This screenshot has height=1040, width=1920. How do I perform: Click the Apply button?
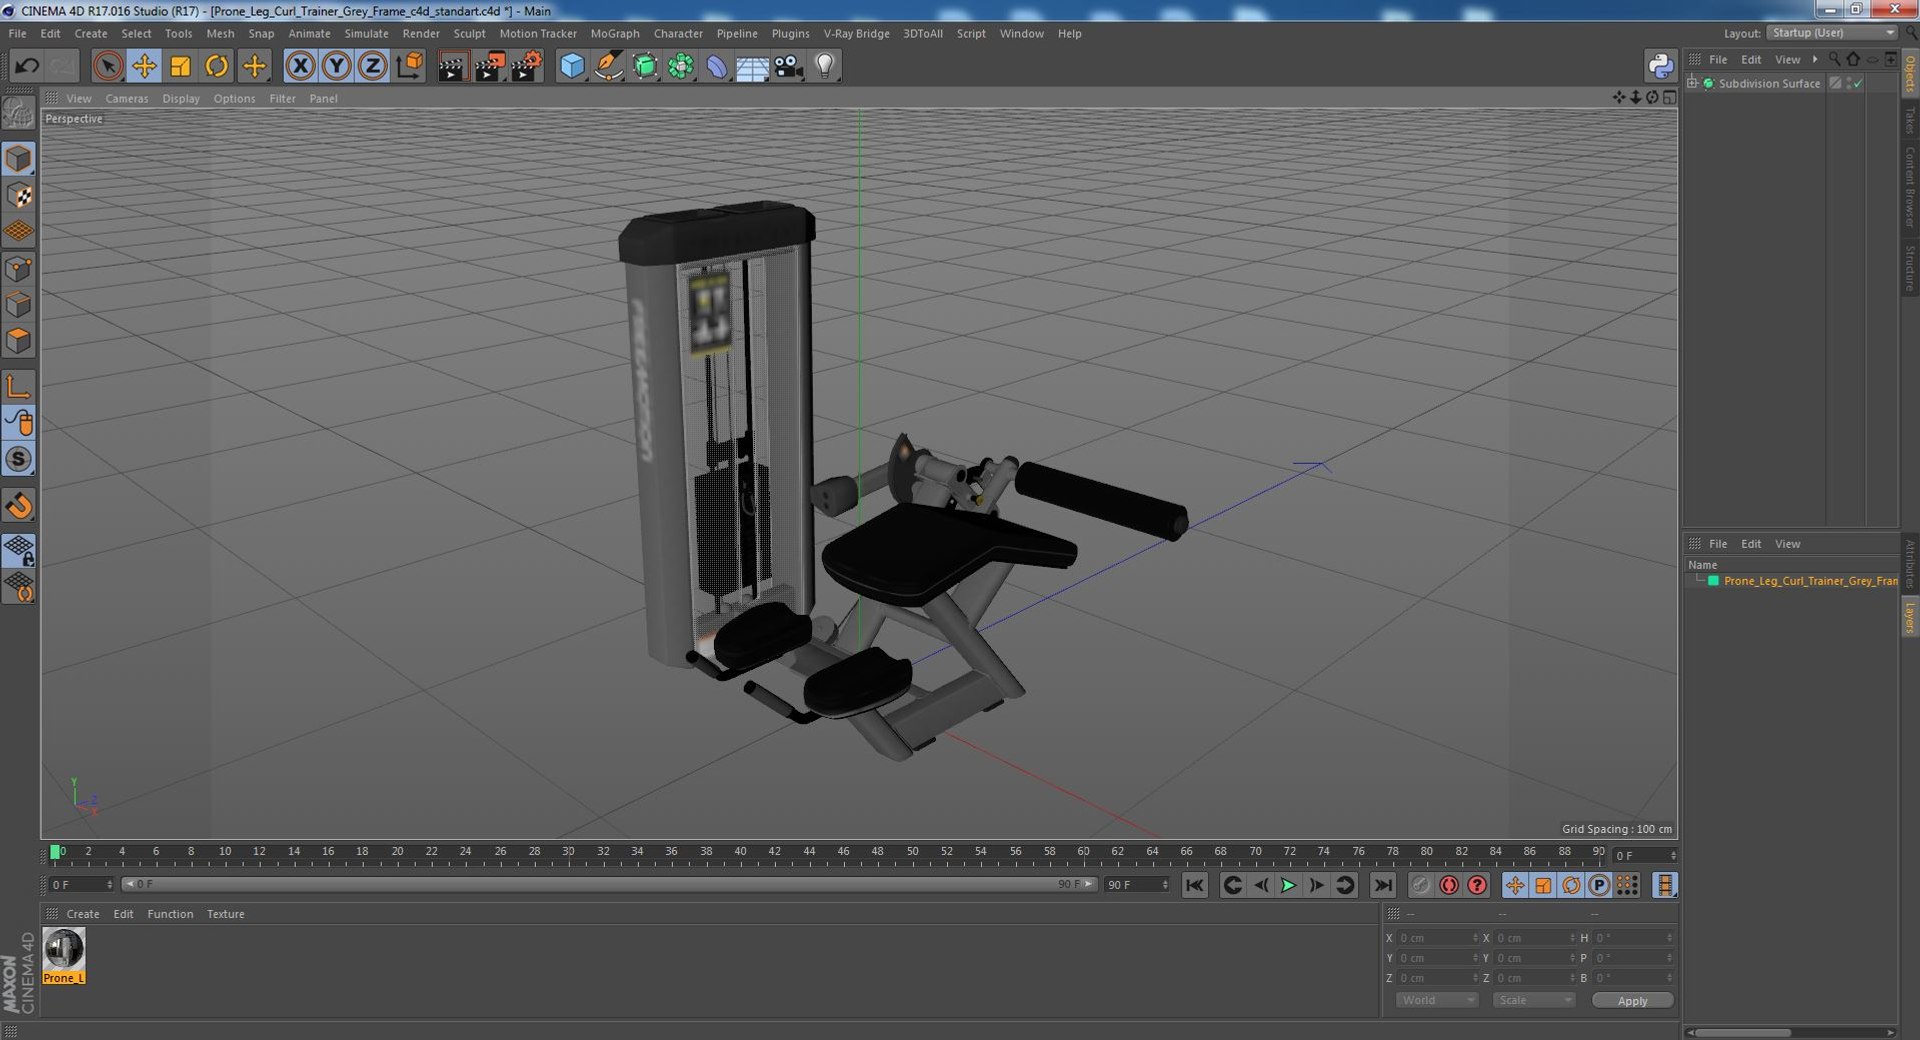tap(1632, 1000)
